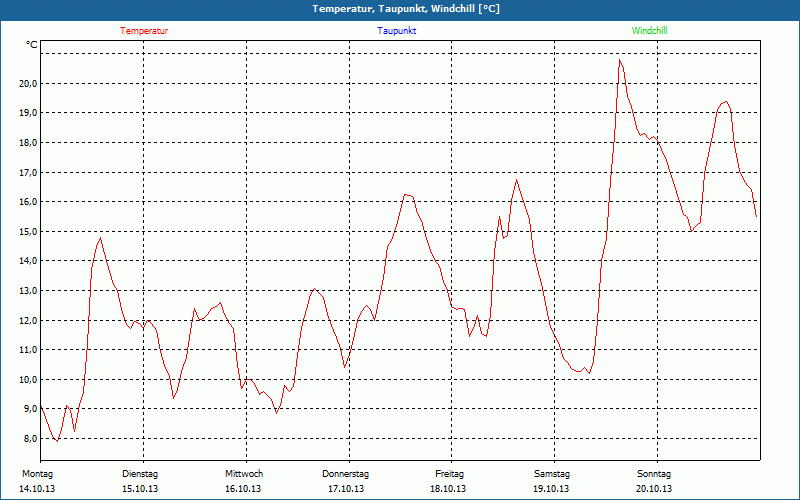Click the date 18.10.13
Viewport: 800px width, 500px height.
(448, 489)
